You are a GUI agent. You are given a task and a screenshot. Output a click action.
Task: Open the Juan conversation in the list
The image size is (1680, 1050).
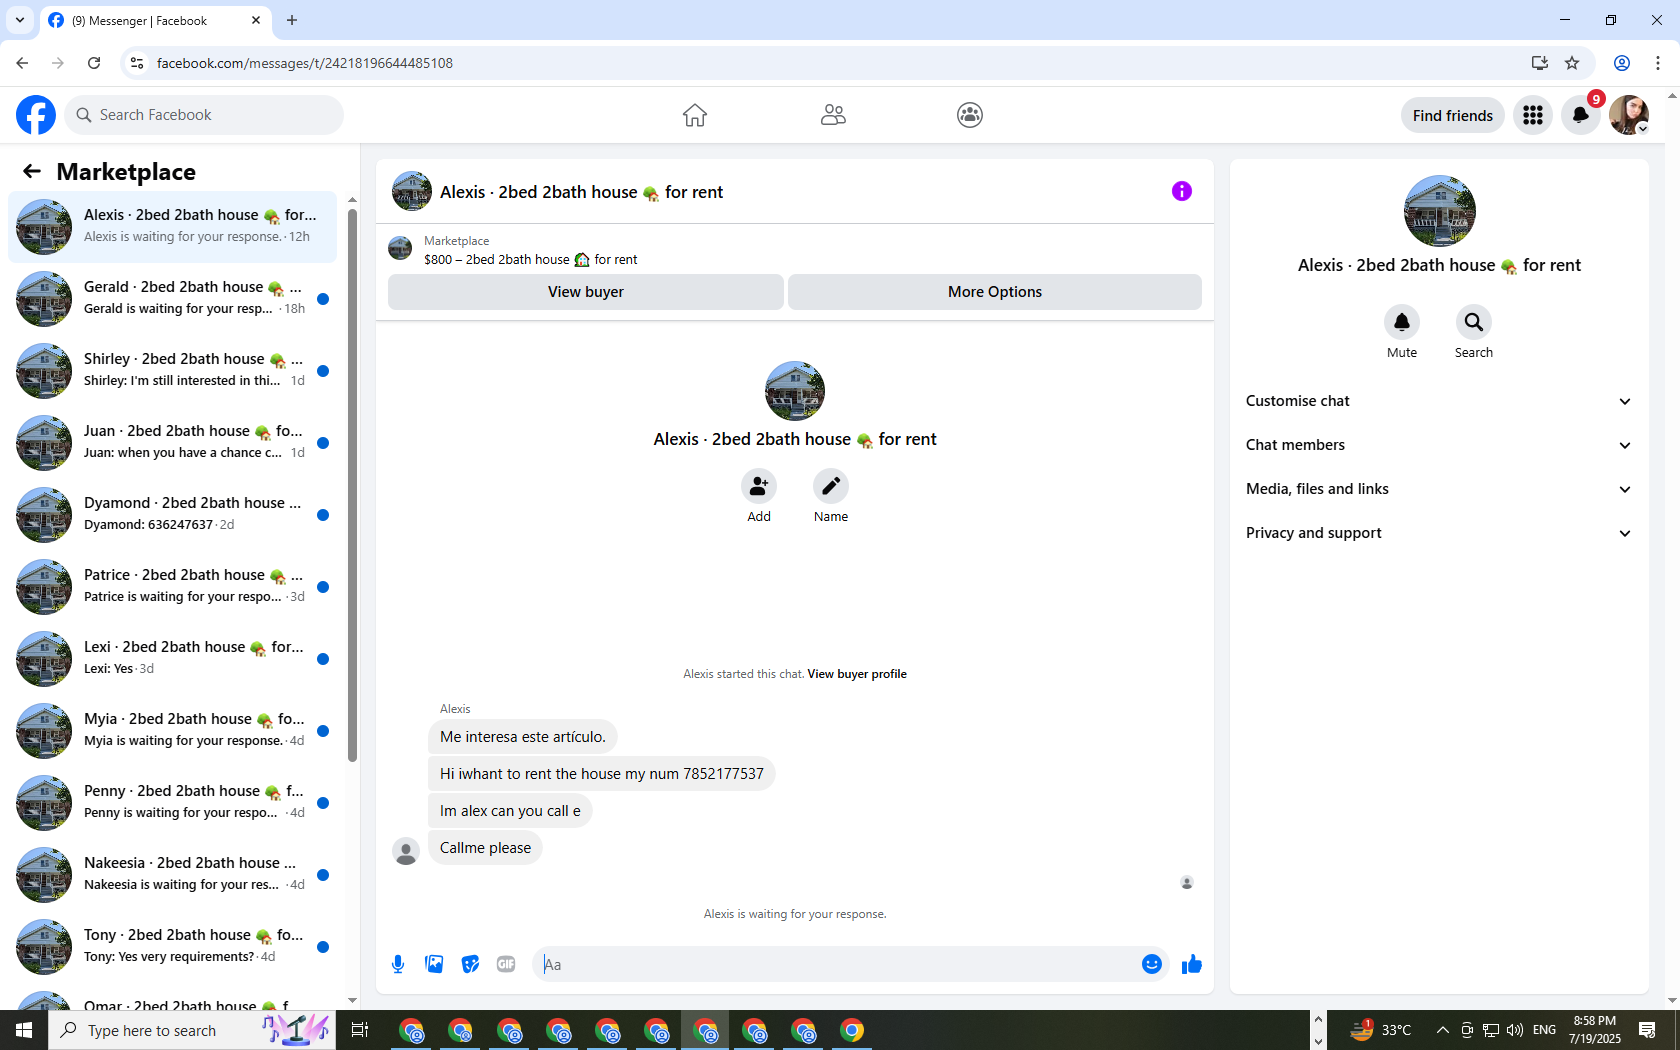(x=172, y=443)
